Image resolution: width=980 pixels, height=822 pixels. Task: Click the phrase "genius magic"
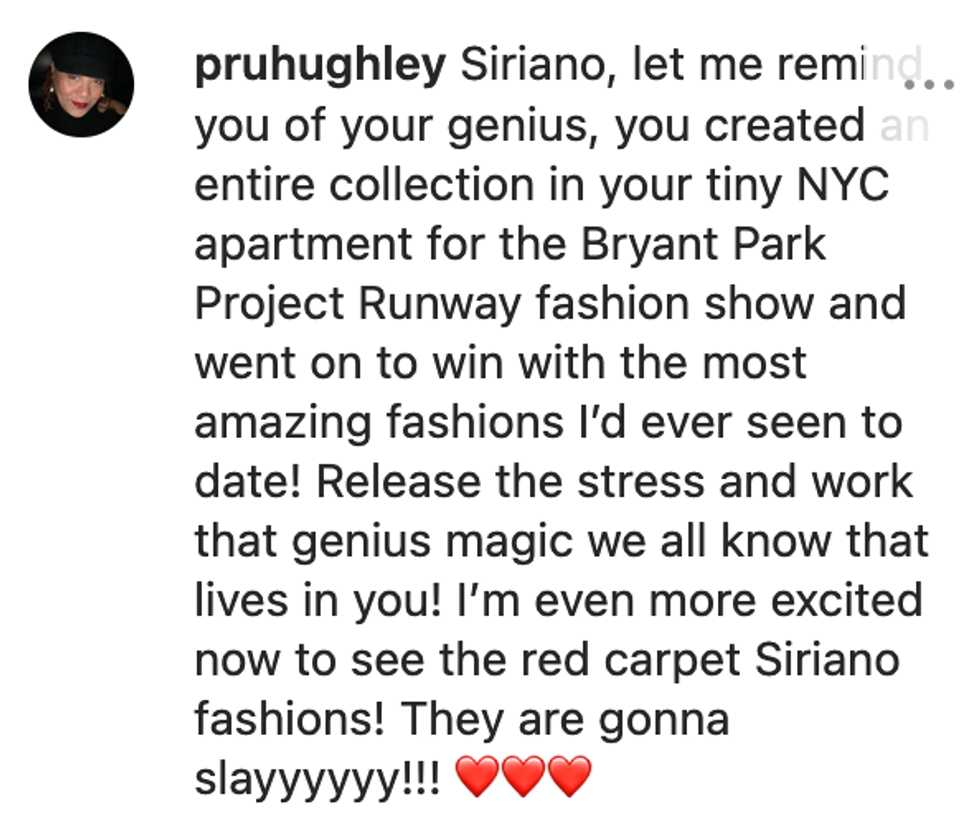pos(432,541)
